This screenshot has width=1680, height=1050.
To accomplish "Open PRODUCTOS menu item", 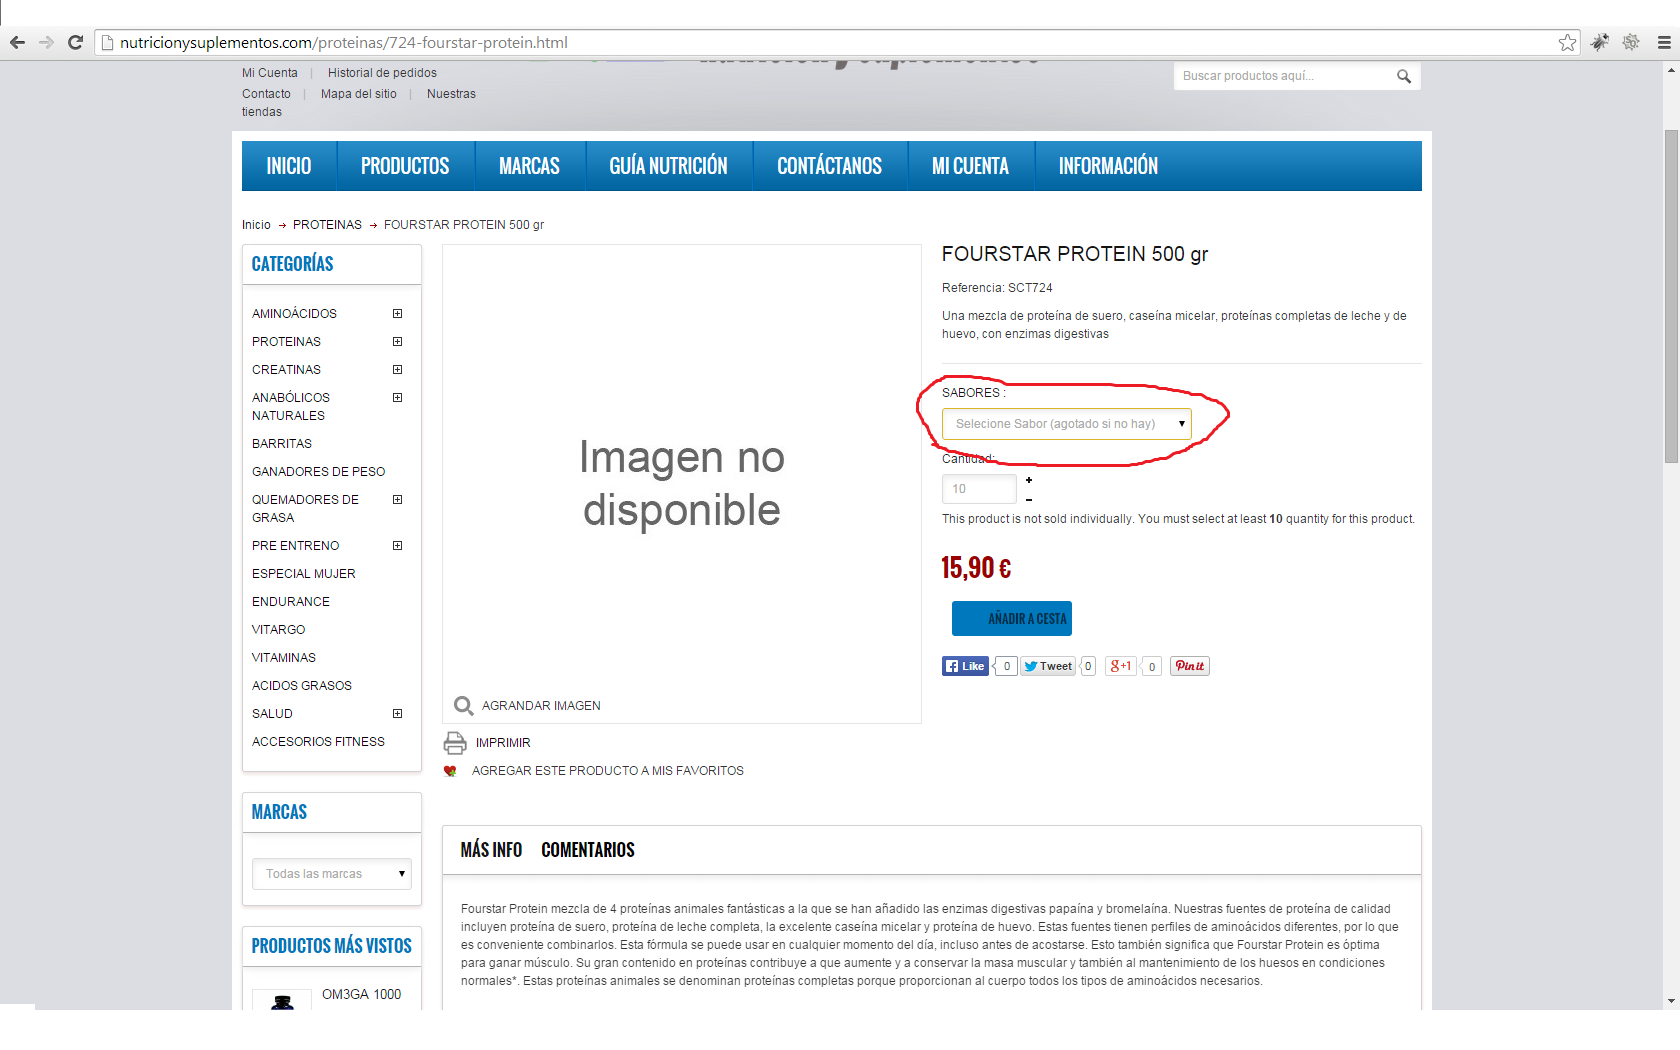I will pos(405,166).
